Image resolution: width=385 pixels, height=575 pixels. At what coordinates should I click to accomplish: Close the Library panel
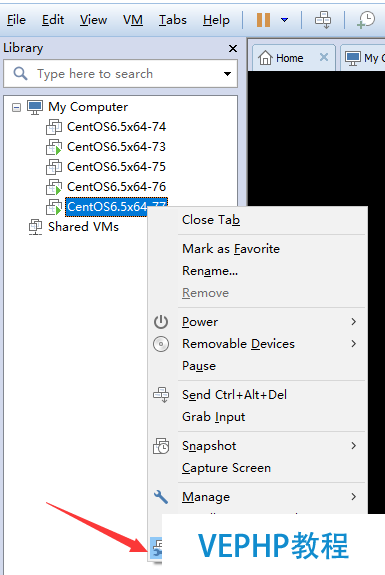232,48
